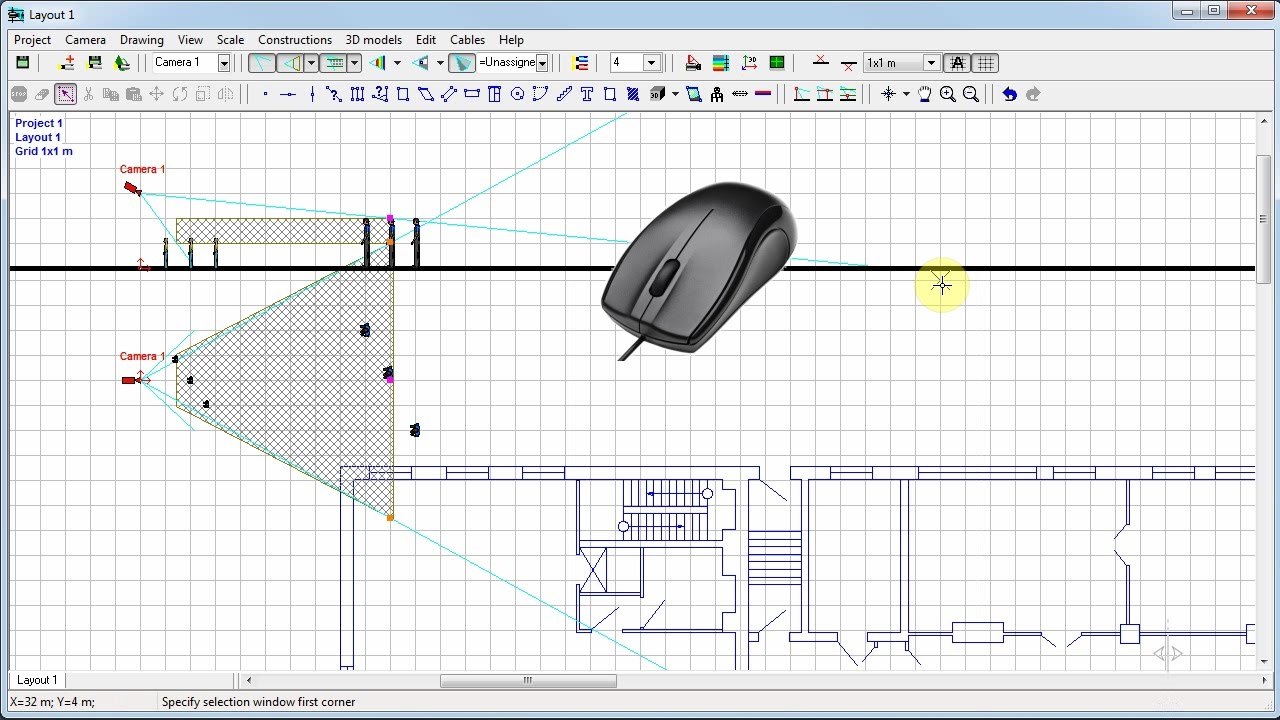The image size is (1280, 720).
Task: Add a new camera with the plus icon
Action: [x=67, y=62]
